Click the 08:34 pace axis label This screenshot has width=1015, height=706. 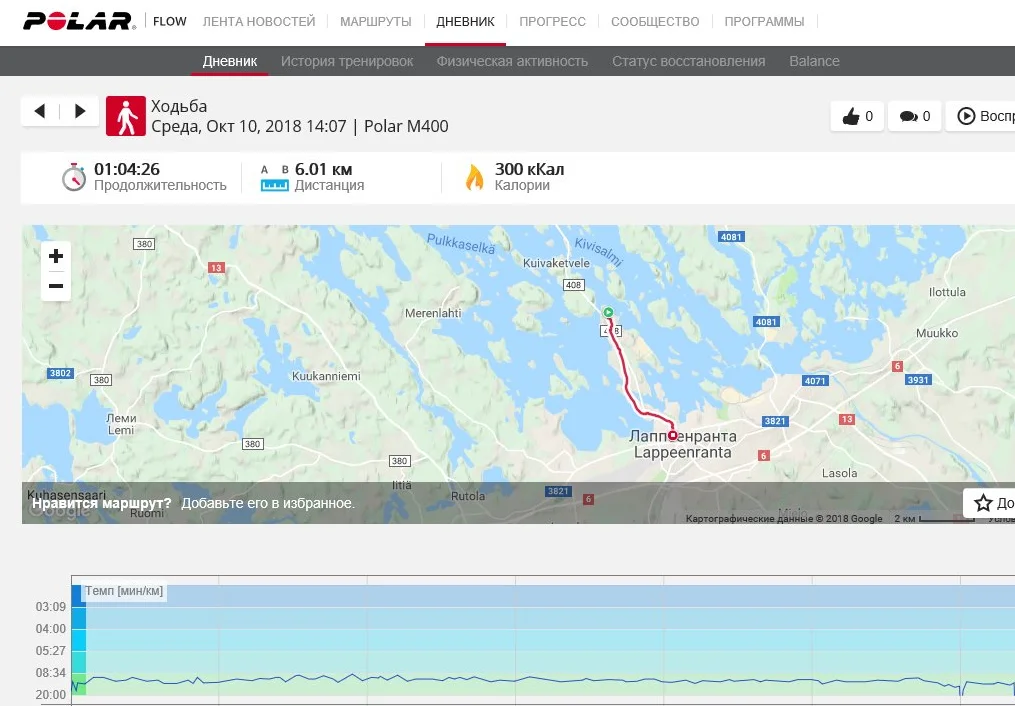pyautogui.click(x=50, y=673)
